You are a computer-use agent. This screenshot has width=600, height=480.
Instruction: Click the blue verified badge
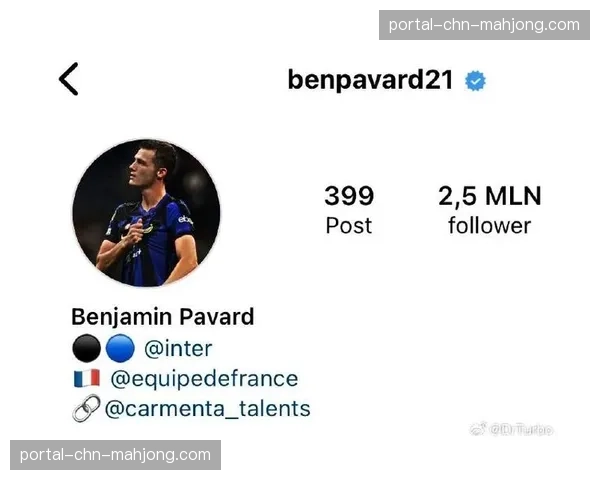pos(475,81)
